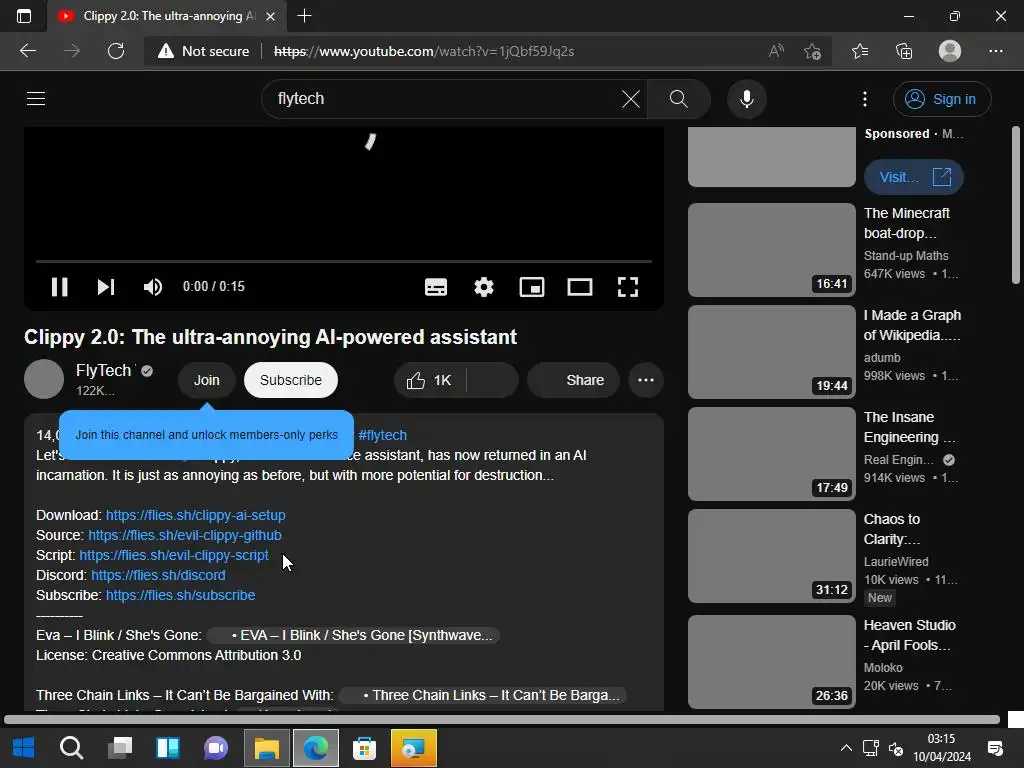Open Windows taskbar search
Screen dimensions: 1024x768
[x=71, y=748]
